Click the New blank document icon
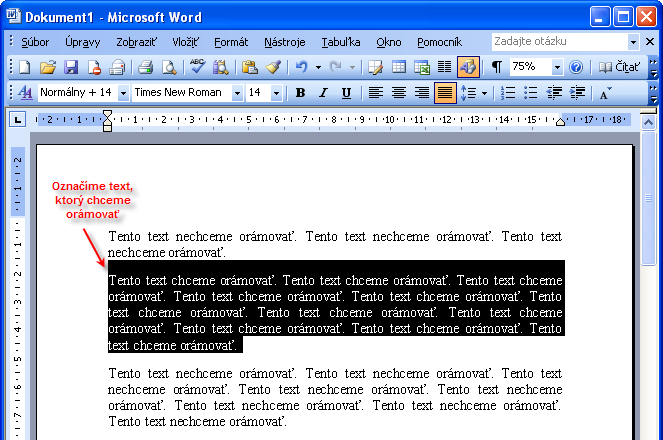This screenshot has height=440, width=663. (25, 67)
